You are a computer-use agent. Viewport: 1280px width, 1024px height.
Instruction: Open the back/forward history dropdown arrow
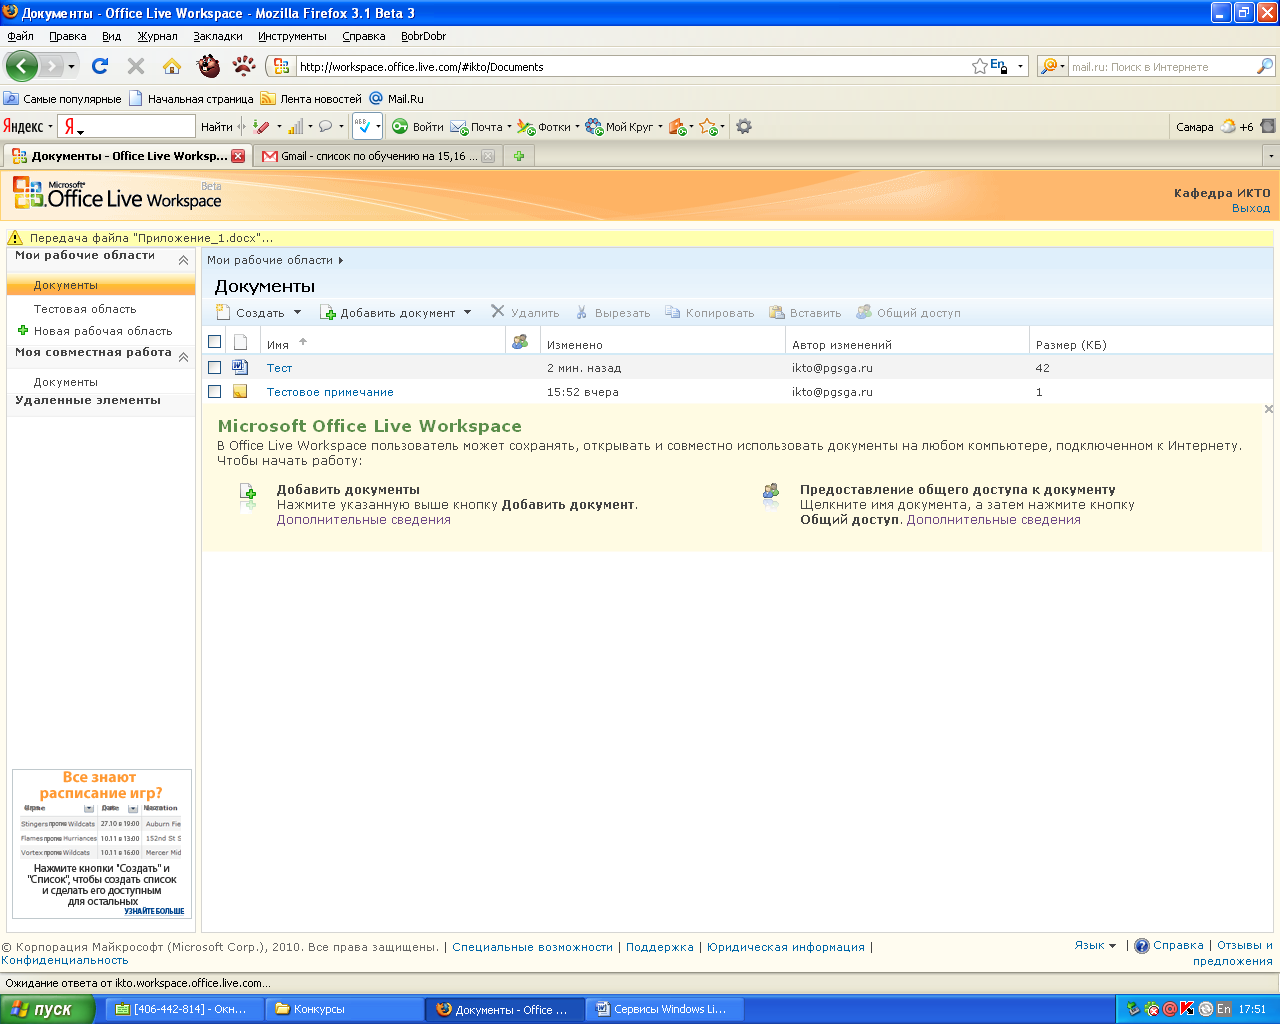pos(71,67)
